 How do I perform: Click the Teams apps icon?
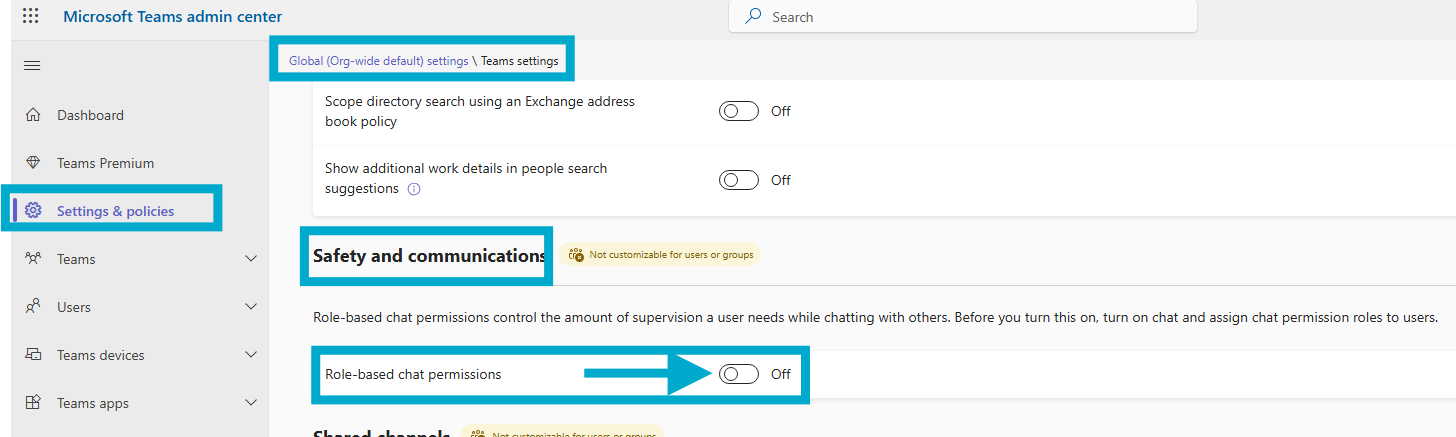33,403
